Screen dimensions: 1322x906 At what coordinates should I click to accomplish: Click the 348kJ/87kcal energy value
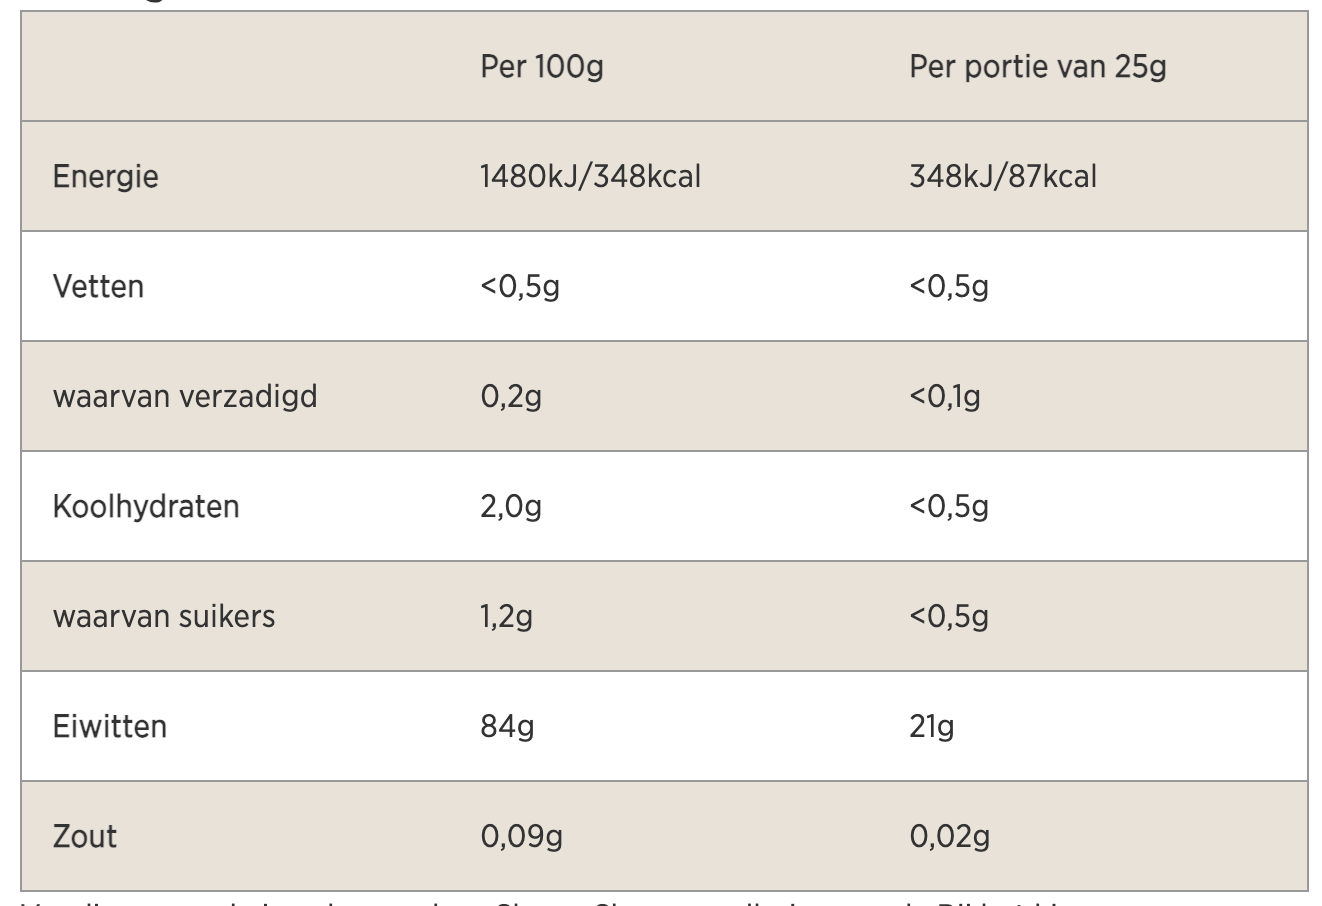1002,177
